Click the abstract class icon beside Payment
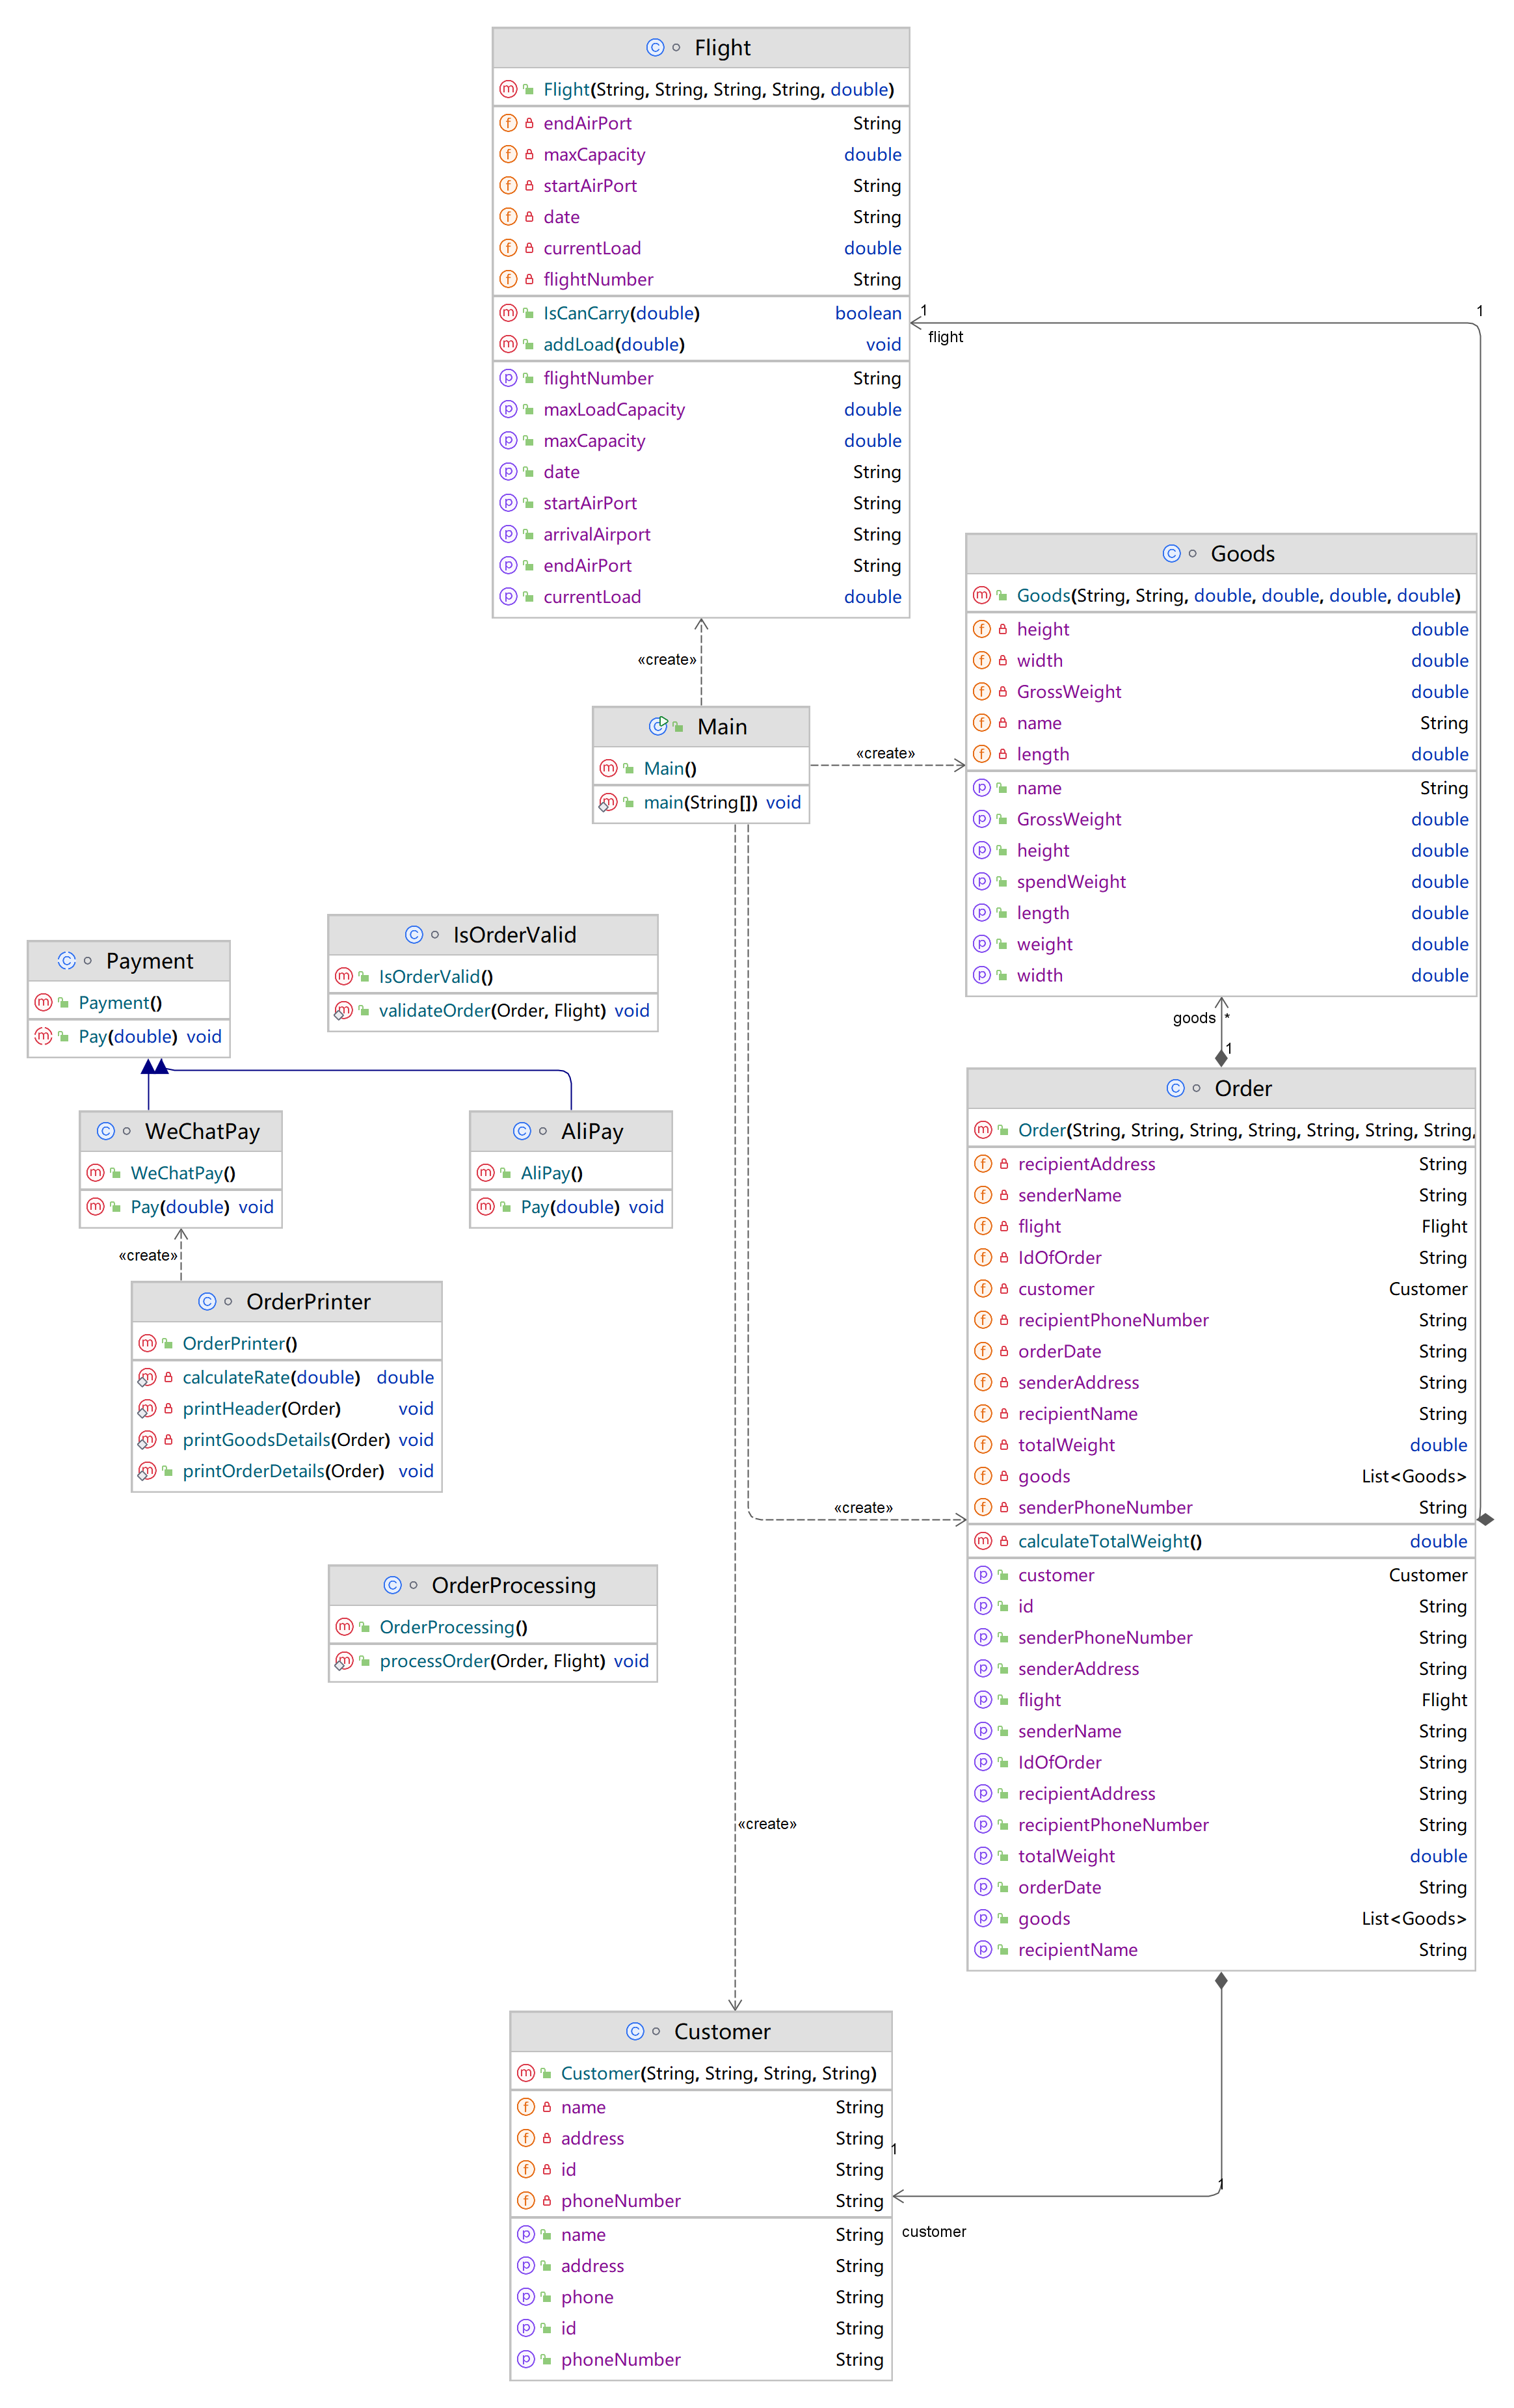Image resolution: width=1514 pixels, height=2408 pixels. 67,960
